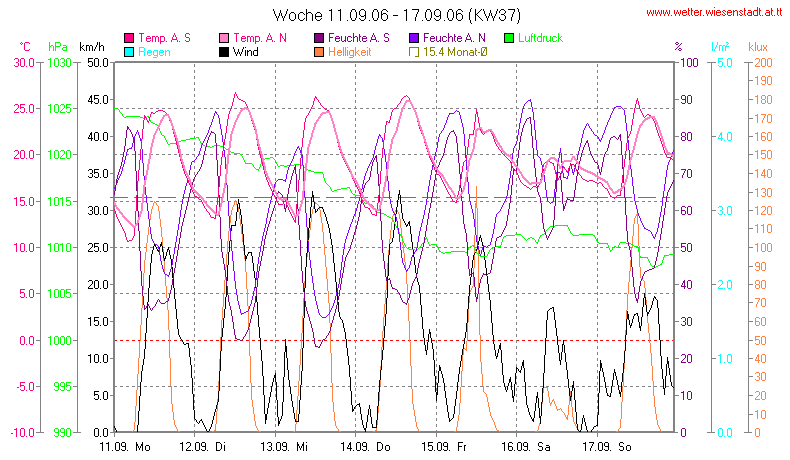
Task: Select the Temp. A. N legend label
Action: (260, 38)
